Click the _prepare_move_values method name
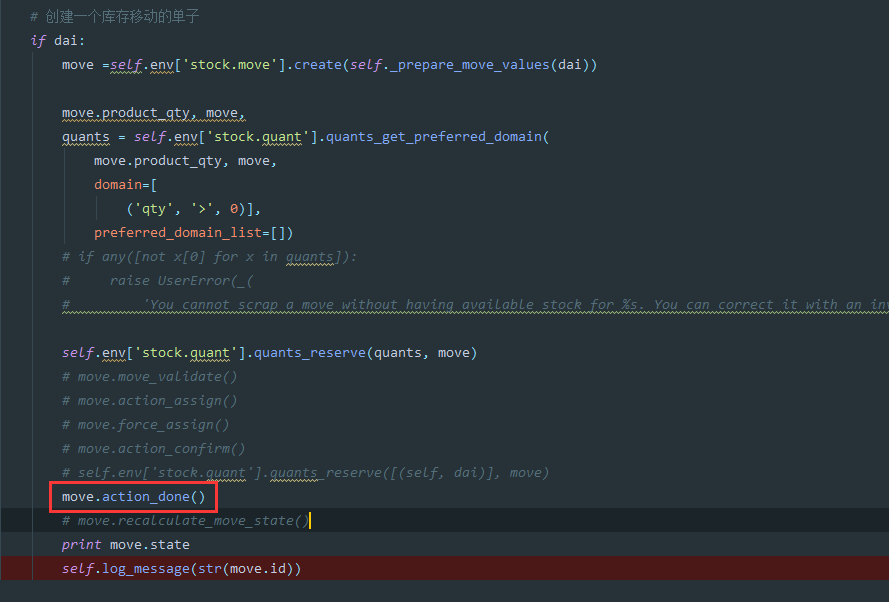 click(469, 65)
